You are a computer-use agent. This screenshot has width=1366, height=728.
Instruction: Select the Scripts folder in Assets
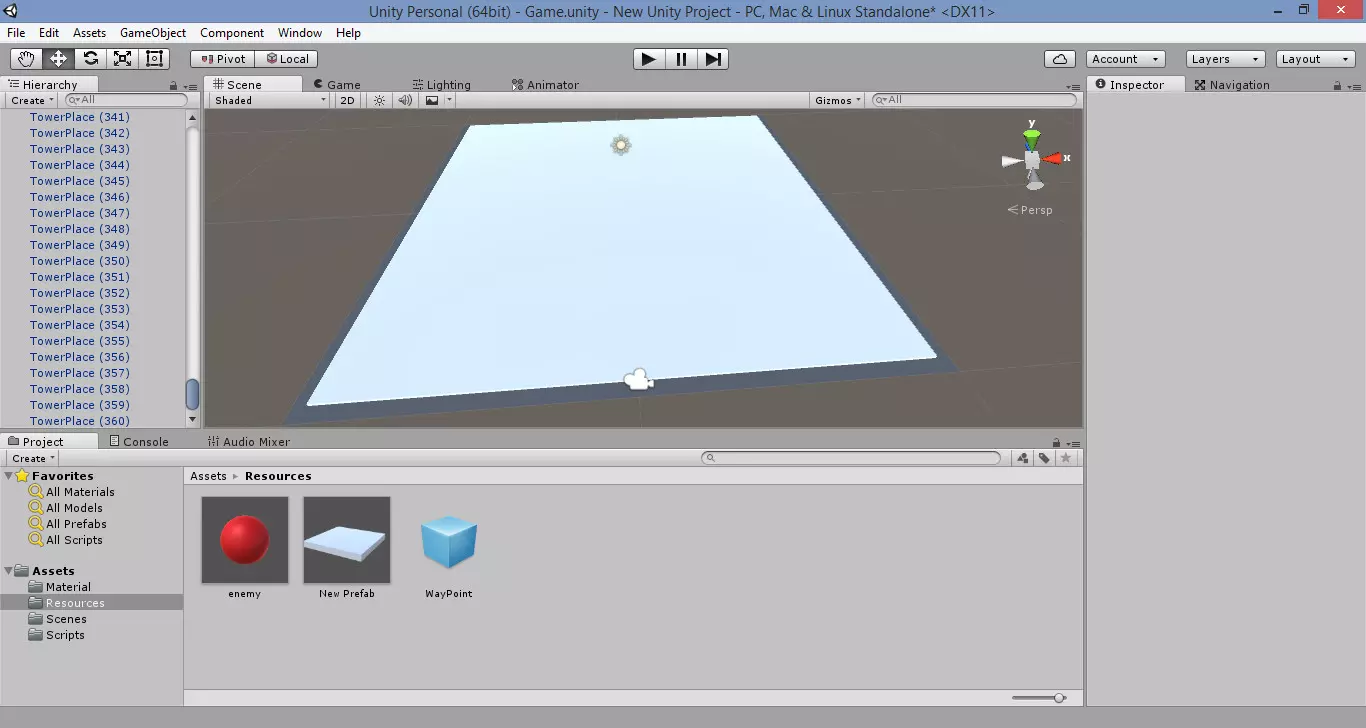[65, 635]
